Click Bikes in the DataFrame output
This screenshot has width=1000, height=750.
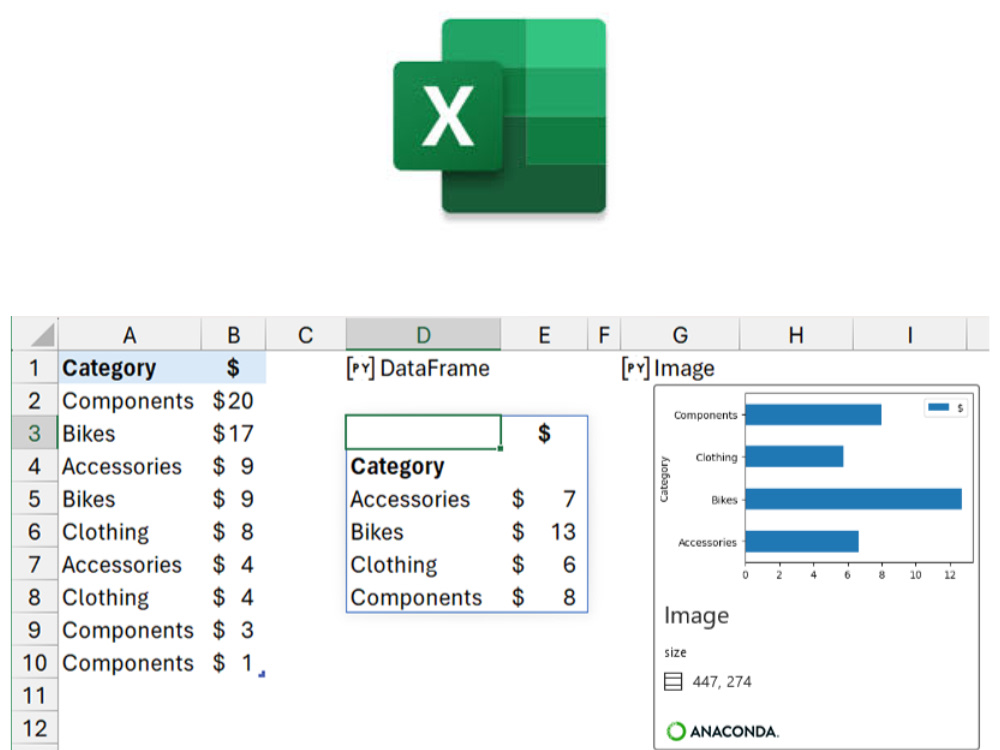[423, 532]
